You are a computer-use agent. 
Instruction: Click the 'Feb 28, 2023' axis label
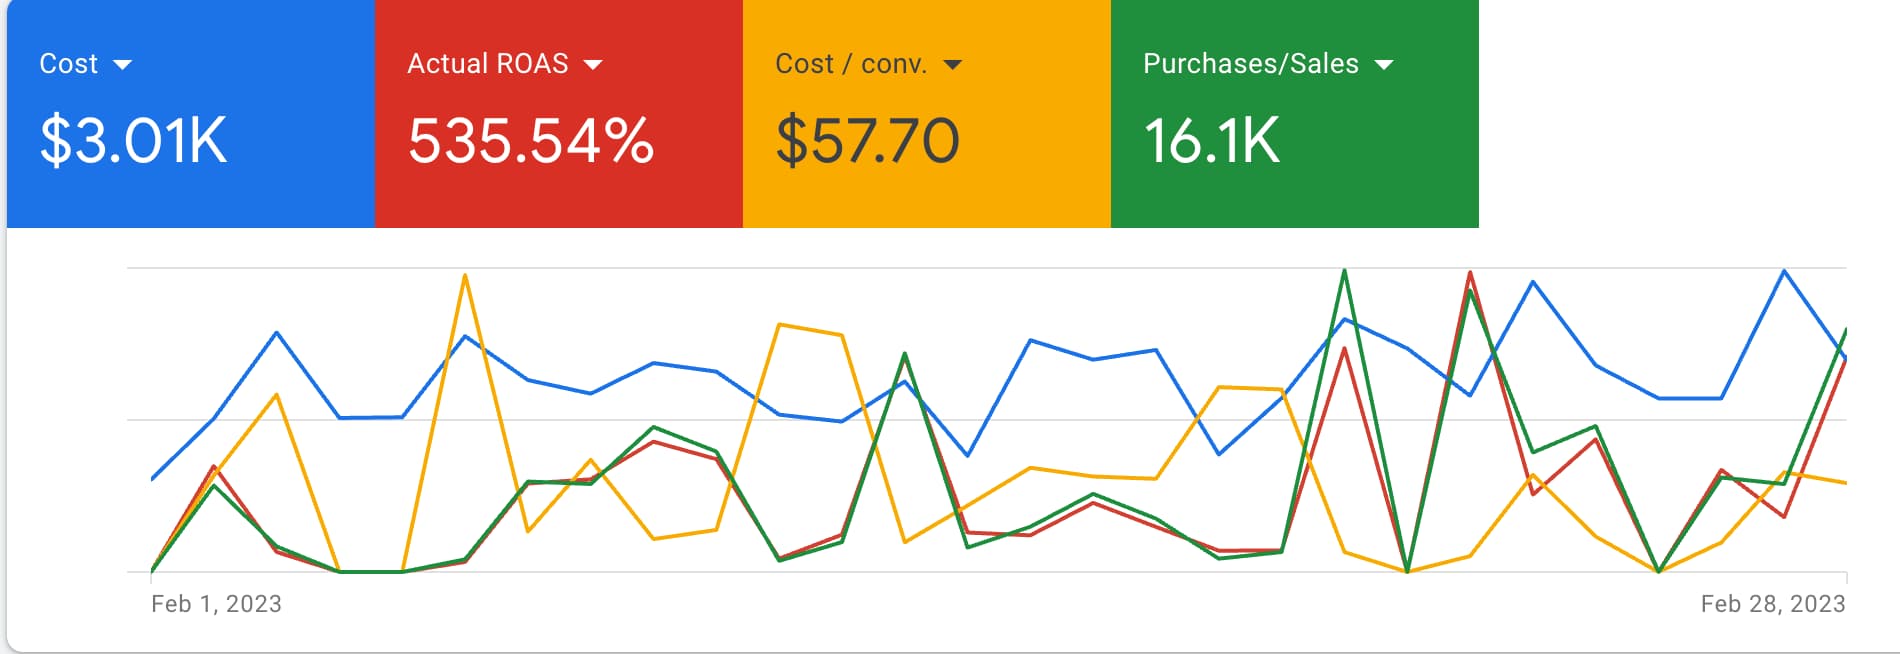1772,604
